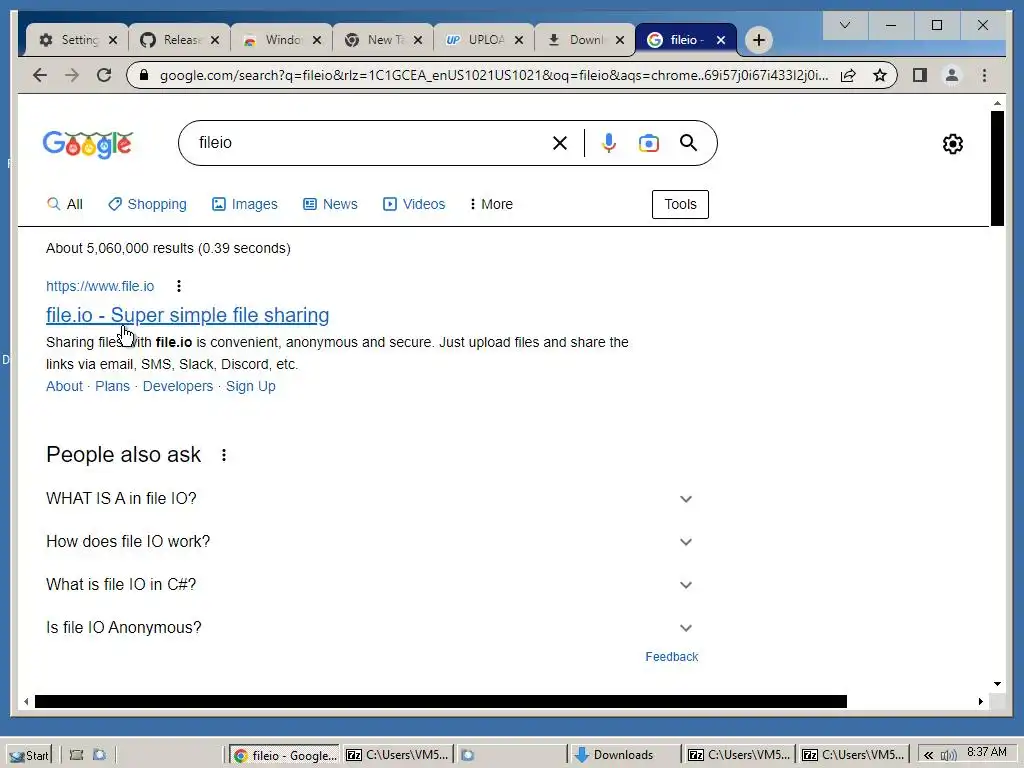Close the GitHub Releases tab
This screenshot has width=1024, height=768.
pyautogui.click(x=215, y=40)
